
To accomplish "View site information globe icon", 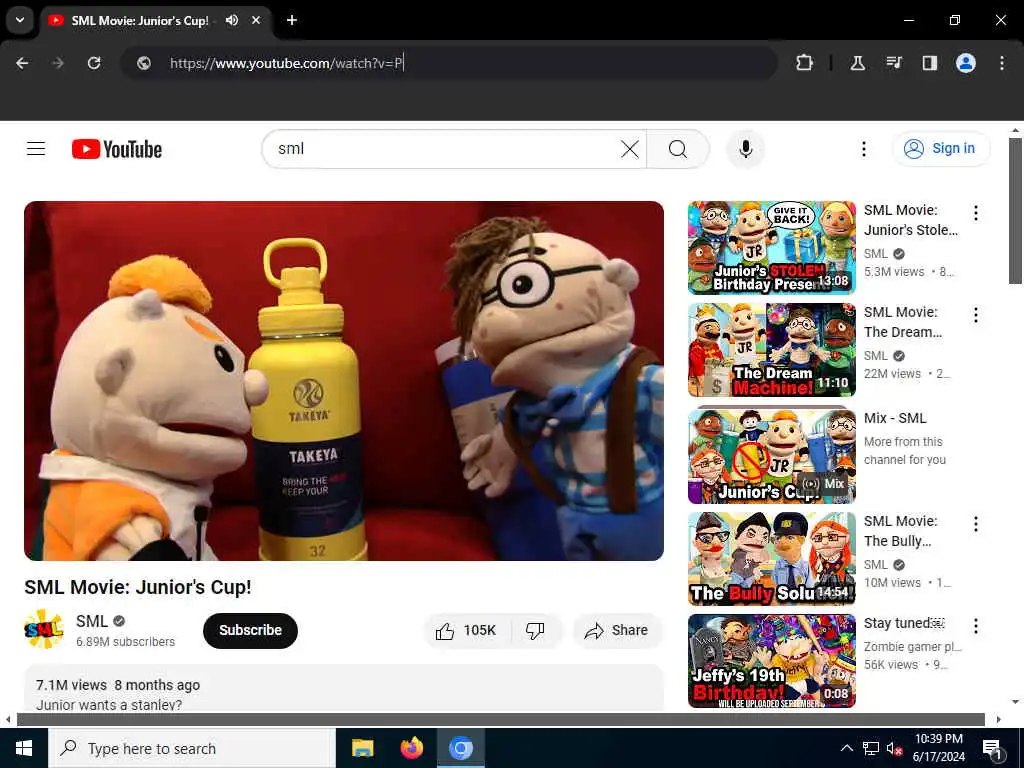I will coord(144,63).
